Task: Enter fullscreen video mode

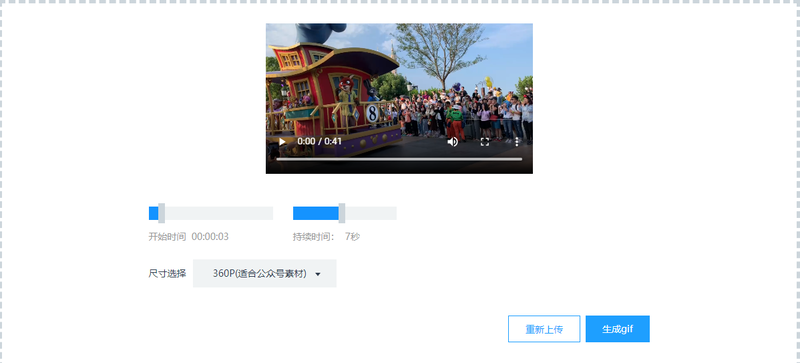Action: (485, 141)
